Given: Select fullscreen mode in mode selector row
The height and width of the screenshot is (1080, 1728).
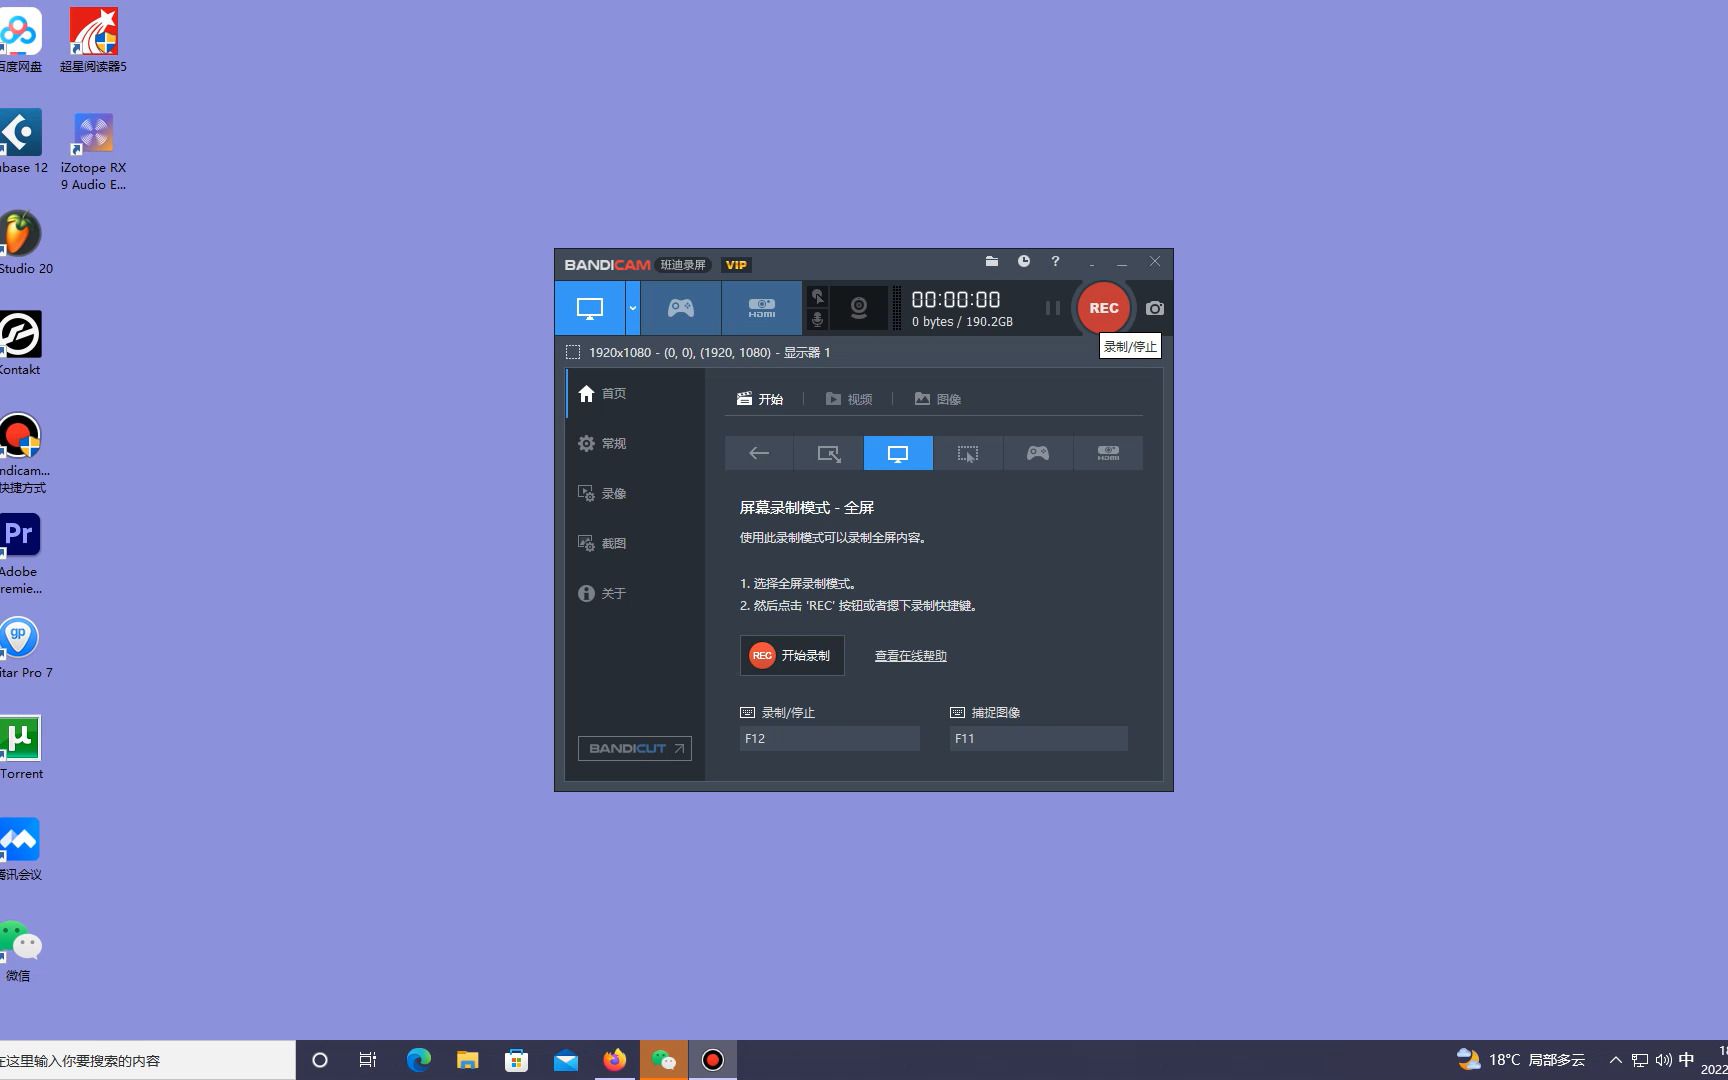Looking at the screenshot, I should pyautogui.click(x=898, y=453).
